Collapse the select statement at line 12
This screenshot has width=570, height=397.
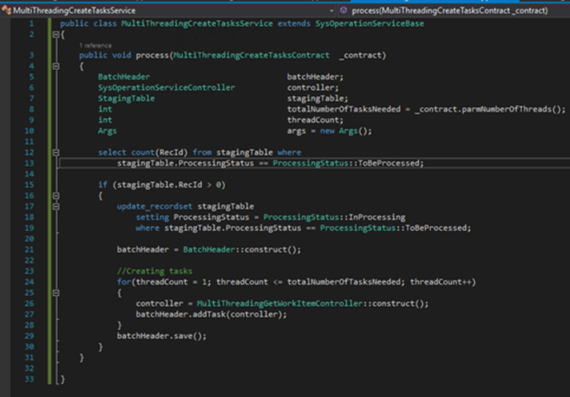tap(56, 152)
